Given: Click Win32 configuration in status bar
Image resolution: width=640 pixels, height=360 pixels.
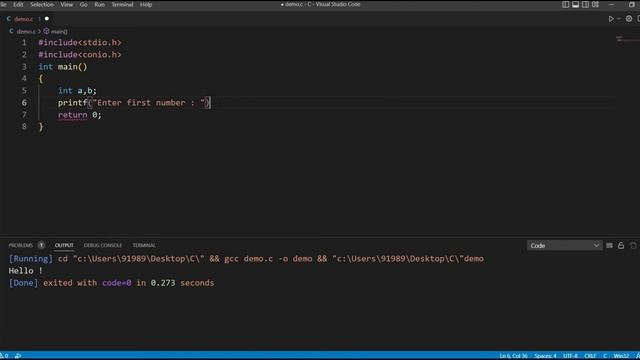Looking at the screenshot, I should tap(621, 356).
